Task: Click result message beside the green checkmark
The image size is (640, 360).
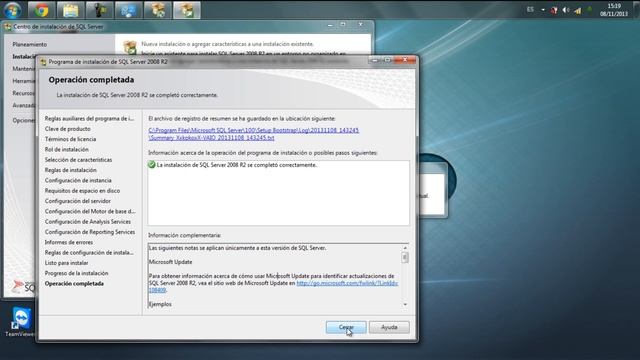Action: tap(237, 165)
